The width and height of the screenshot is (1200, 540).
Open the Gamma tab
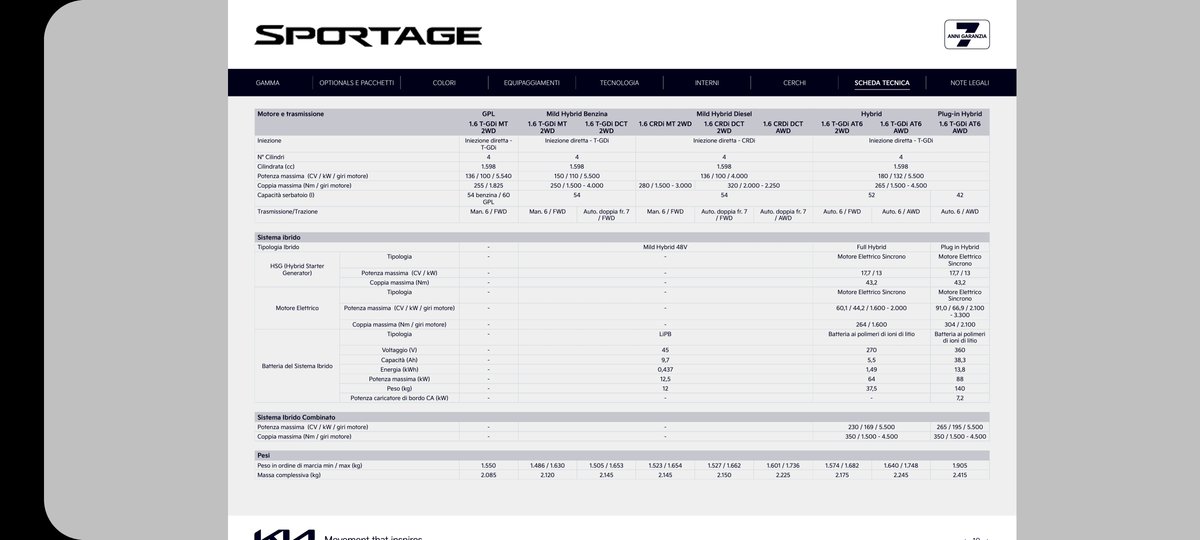[268, 83]
